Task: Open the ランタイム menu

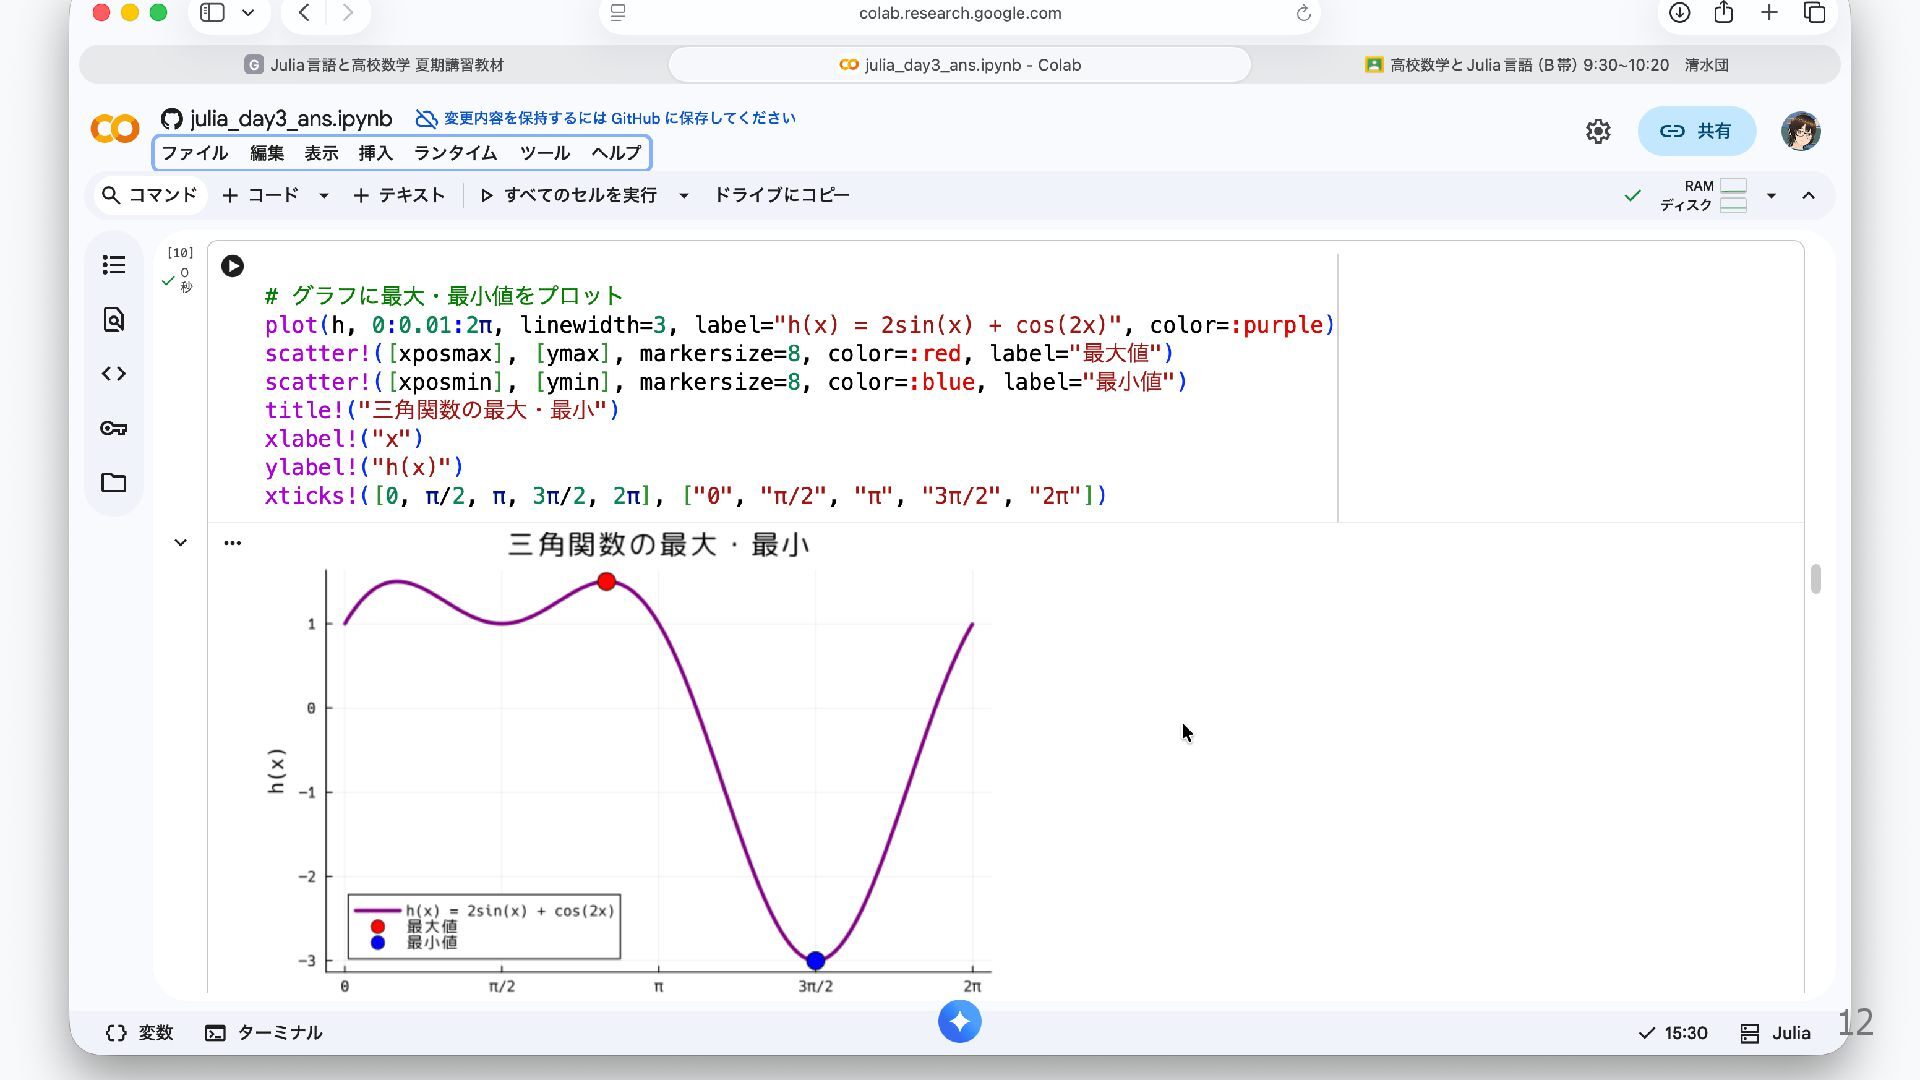Action: click(455, 153)
